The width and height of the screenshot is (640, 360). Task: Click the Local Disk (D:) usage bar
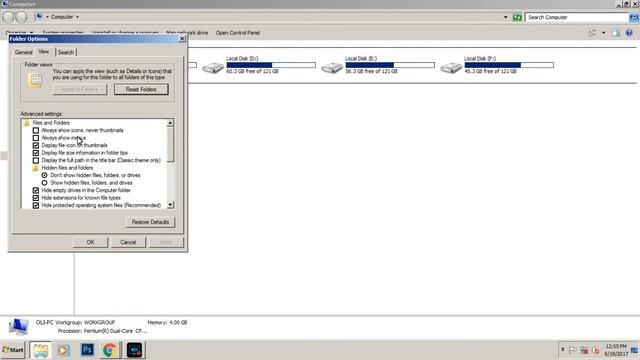pos(271,65)
